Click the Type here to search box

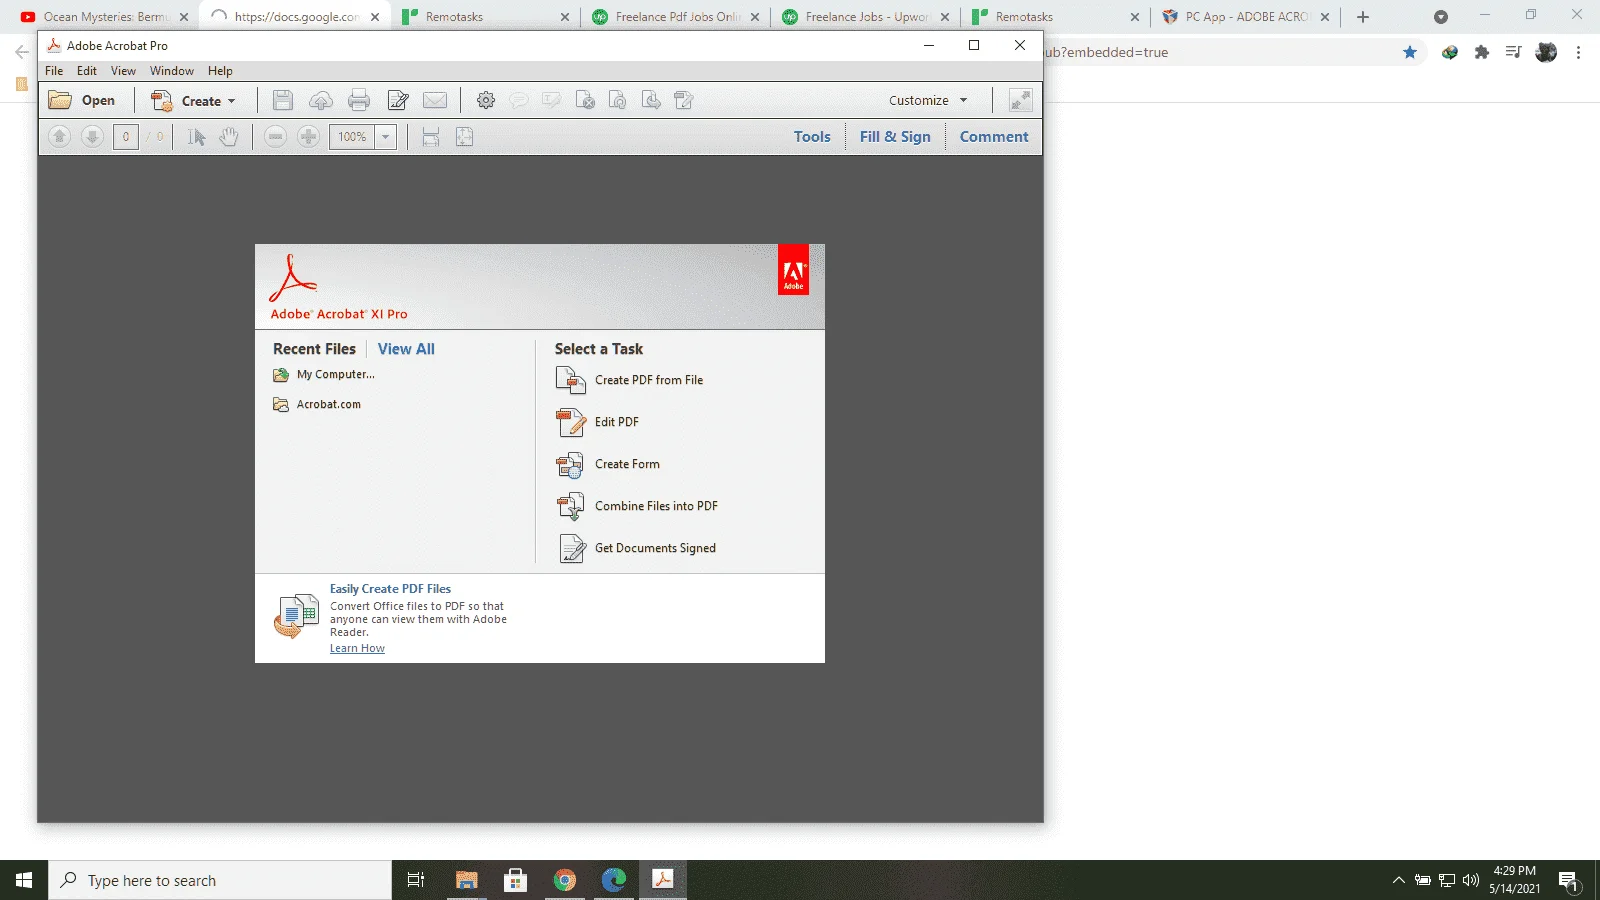tap(220, 880)
